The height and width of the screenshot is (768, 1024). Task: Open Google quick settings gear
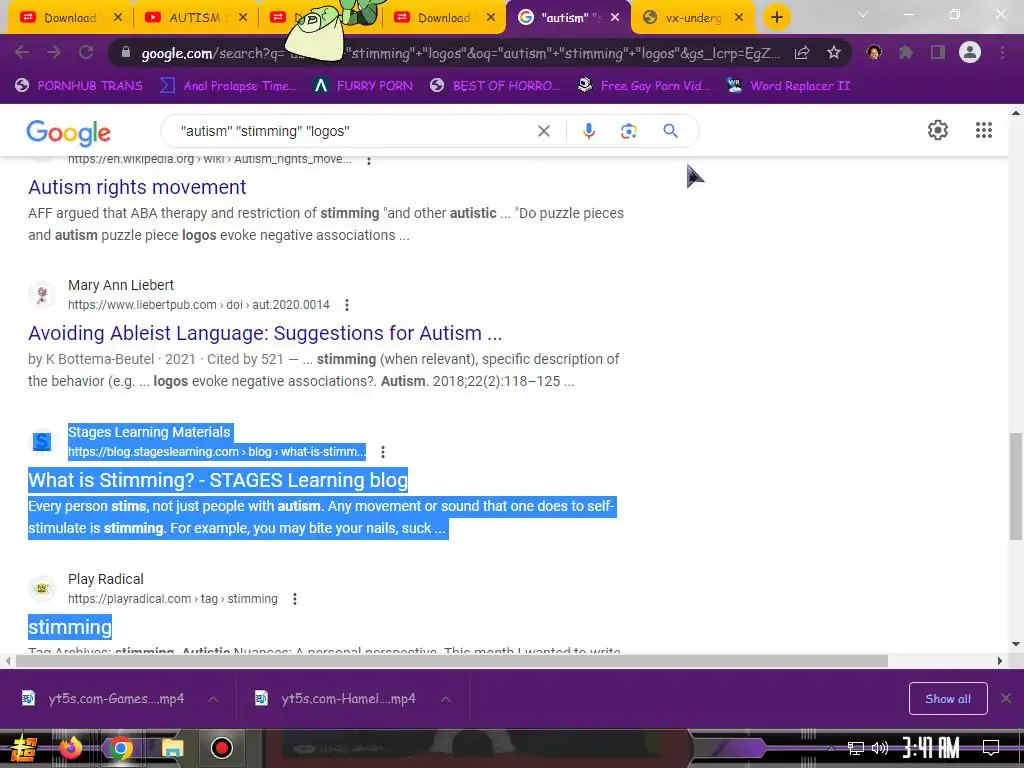(x=938, y=130)
